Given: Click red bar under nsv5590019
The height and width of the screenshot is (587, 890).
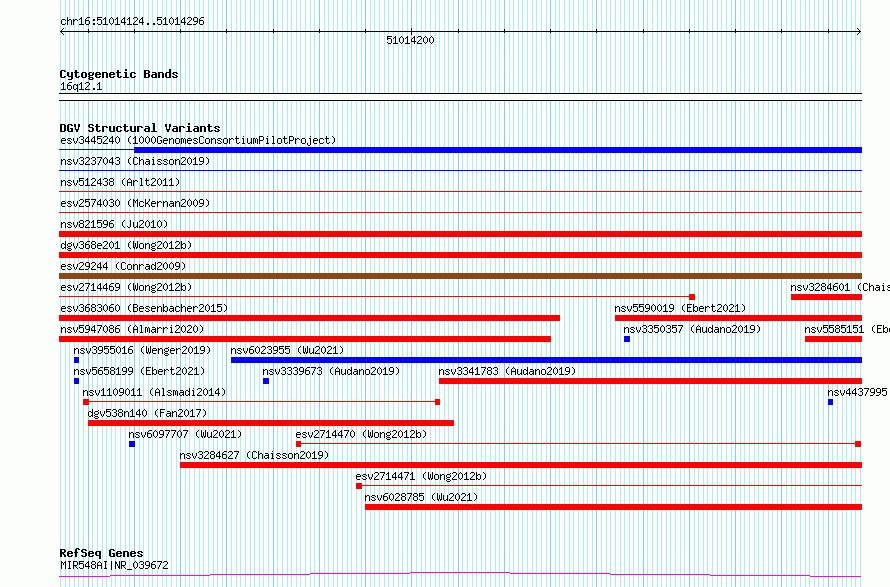Looking at the screenshot, I should coord(738,318).
